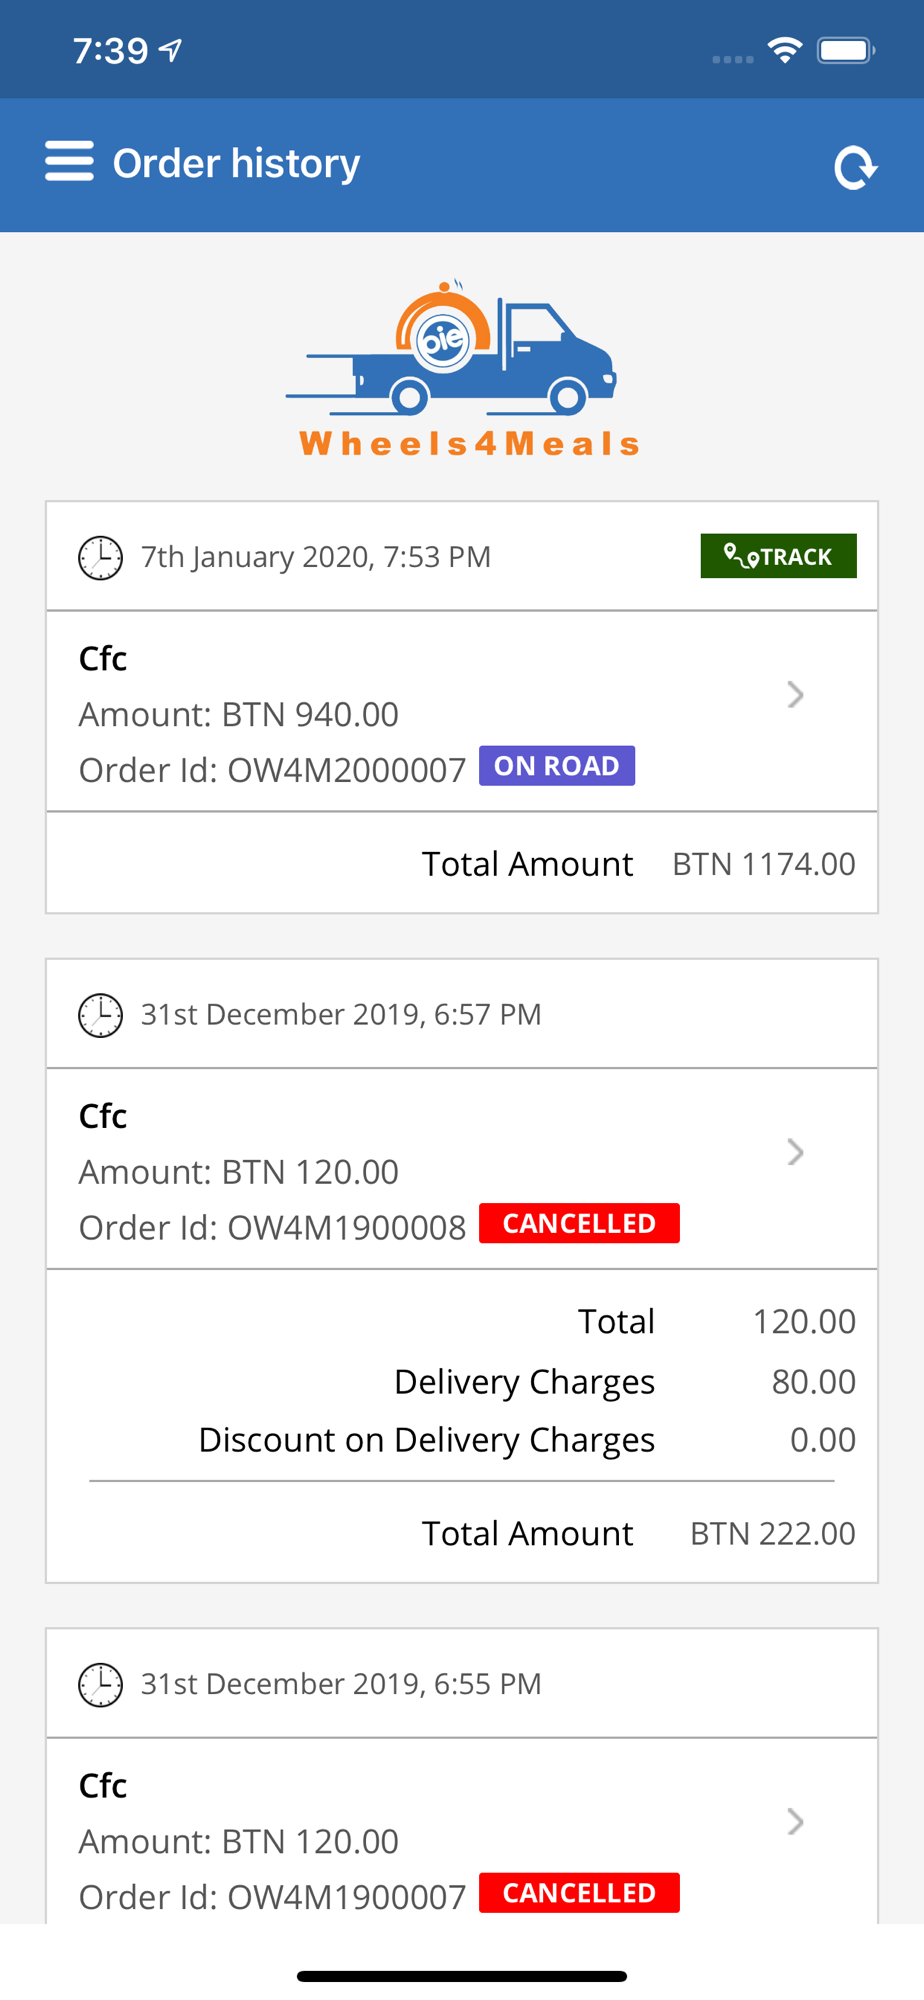Tap the clock icon for 7th January order
This screenshot has height=2000, width=924.
click(101, 557)
